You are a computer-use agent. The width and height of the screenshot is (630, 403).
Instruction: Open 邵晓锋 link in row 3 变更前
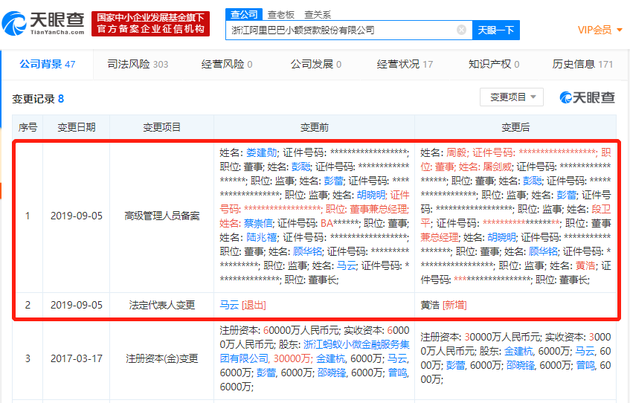[331, 372]
